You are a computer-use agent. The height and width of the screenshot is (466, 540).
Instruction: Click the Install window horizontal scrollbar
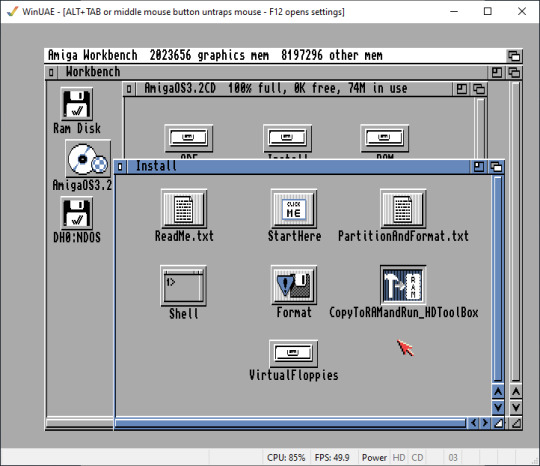click(x=291, y=423)
